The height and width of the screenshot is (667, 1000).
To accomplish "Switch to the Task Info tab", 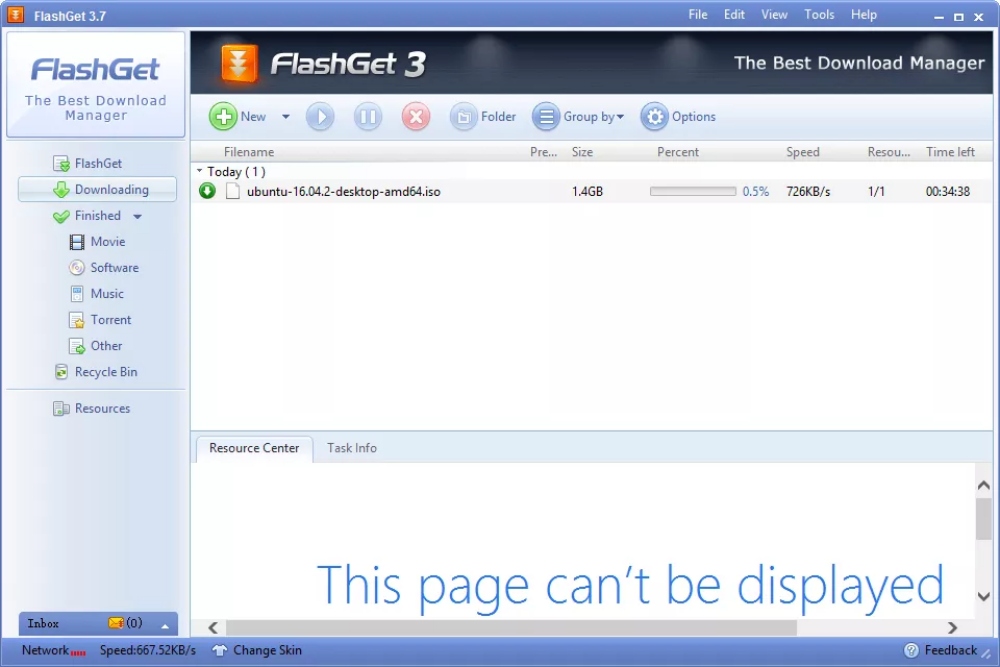I will coord(352,448).
